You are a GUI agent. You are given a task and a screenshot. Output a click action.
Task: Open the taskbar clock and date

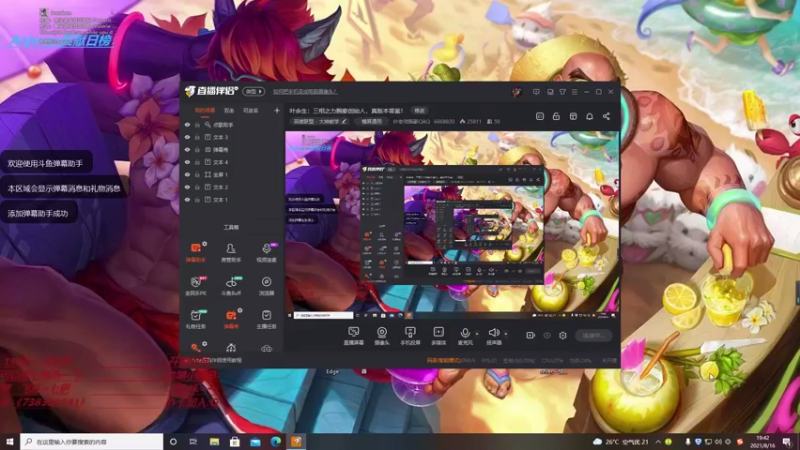(762, 442)
